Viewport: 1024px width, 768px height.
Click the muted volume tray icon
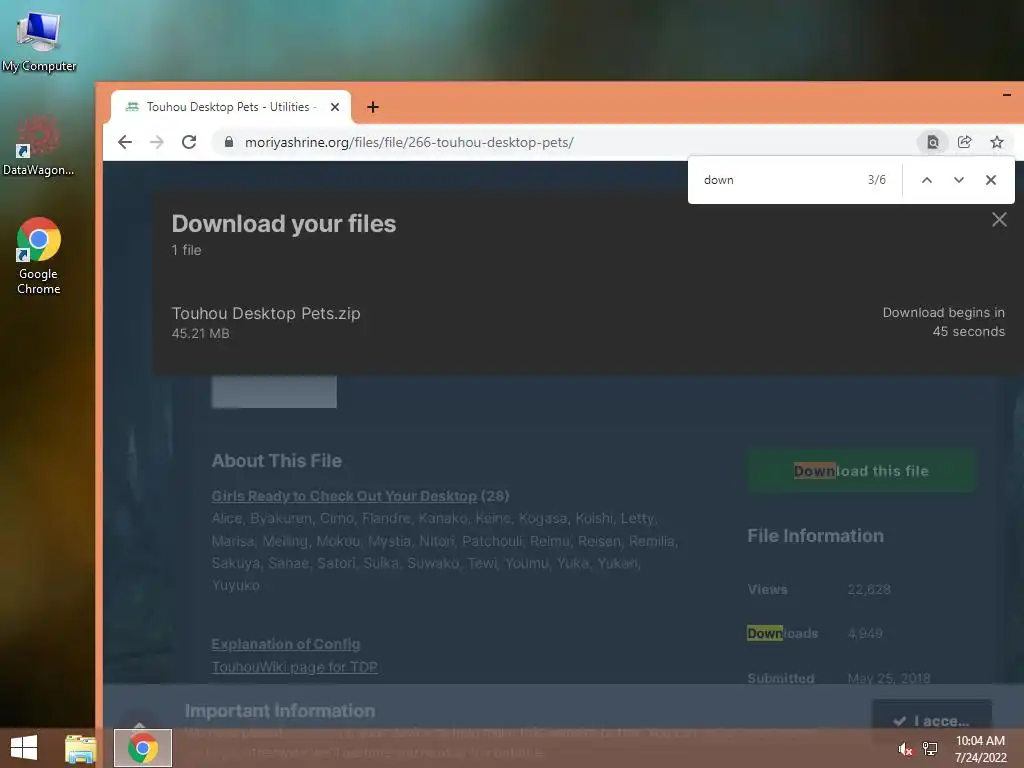pyautogui.click(x=904, y=748)
